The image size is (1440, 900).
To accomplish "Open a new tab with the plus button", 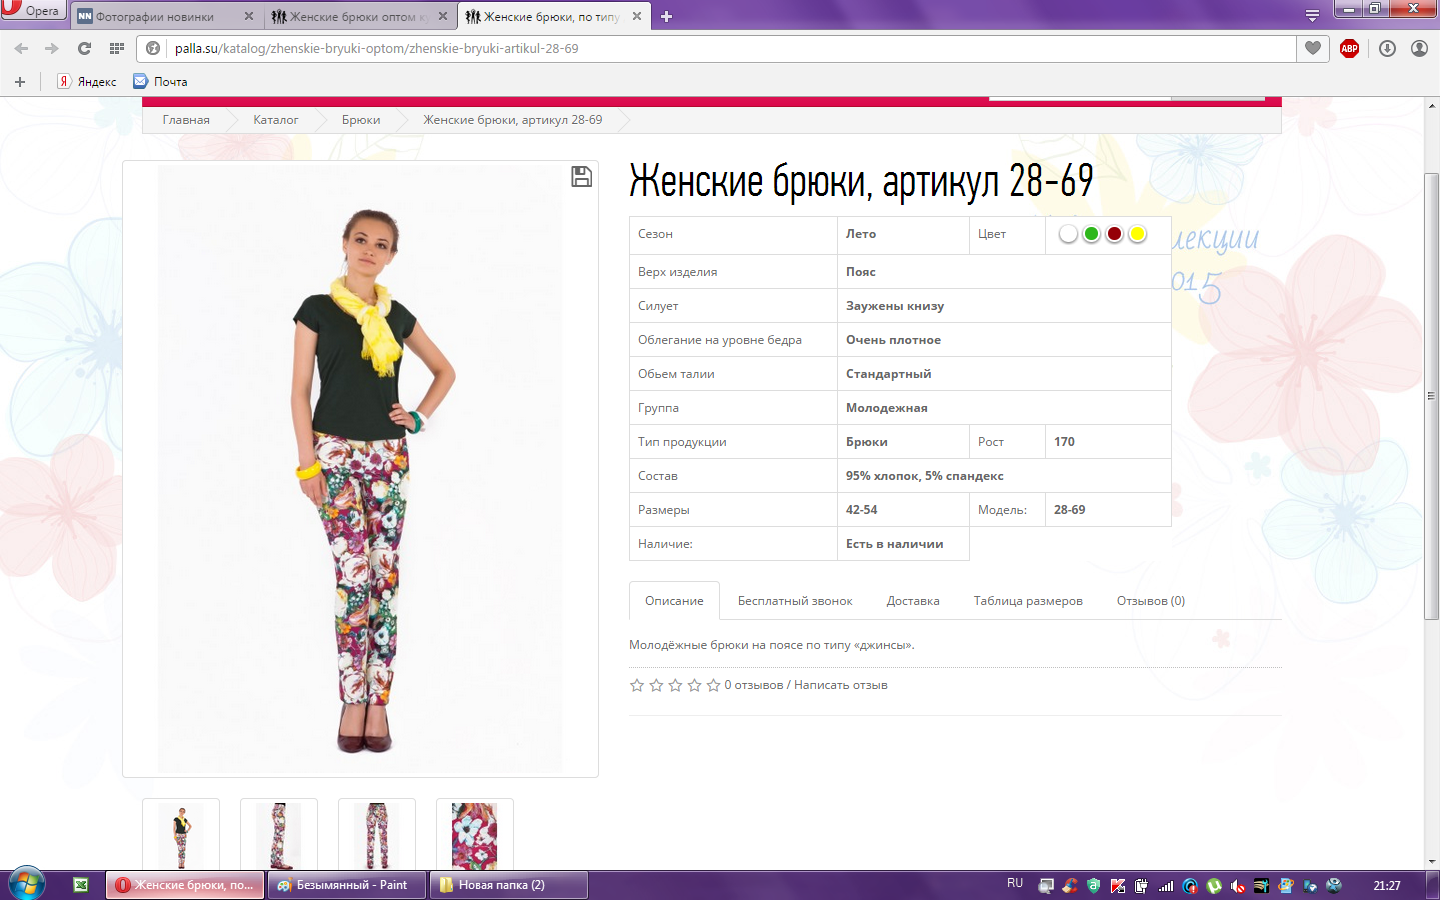I will click(x=667, y=16).
